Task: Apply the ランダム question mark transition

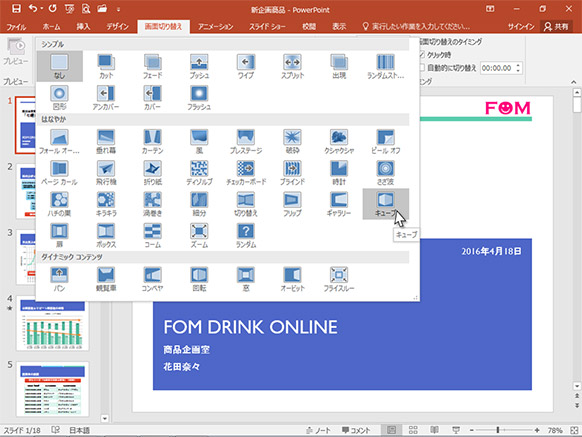Action: (246, 235)
